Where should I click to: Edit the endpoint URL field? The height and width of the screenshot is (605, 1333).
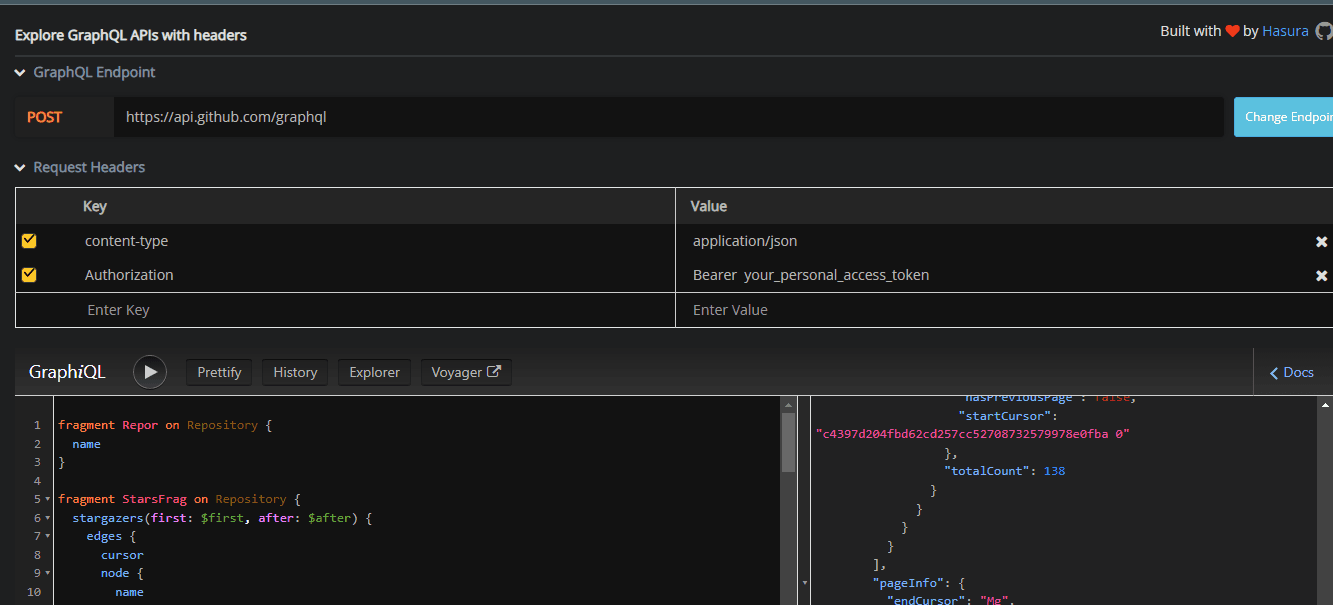[x=669, y=117]
